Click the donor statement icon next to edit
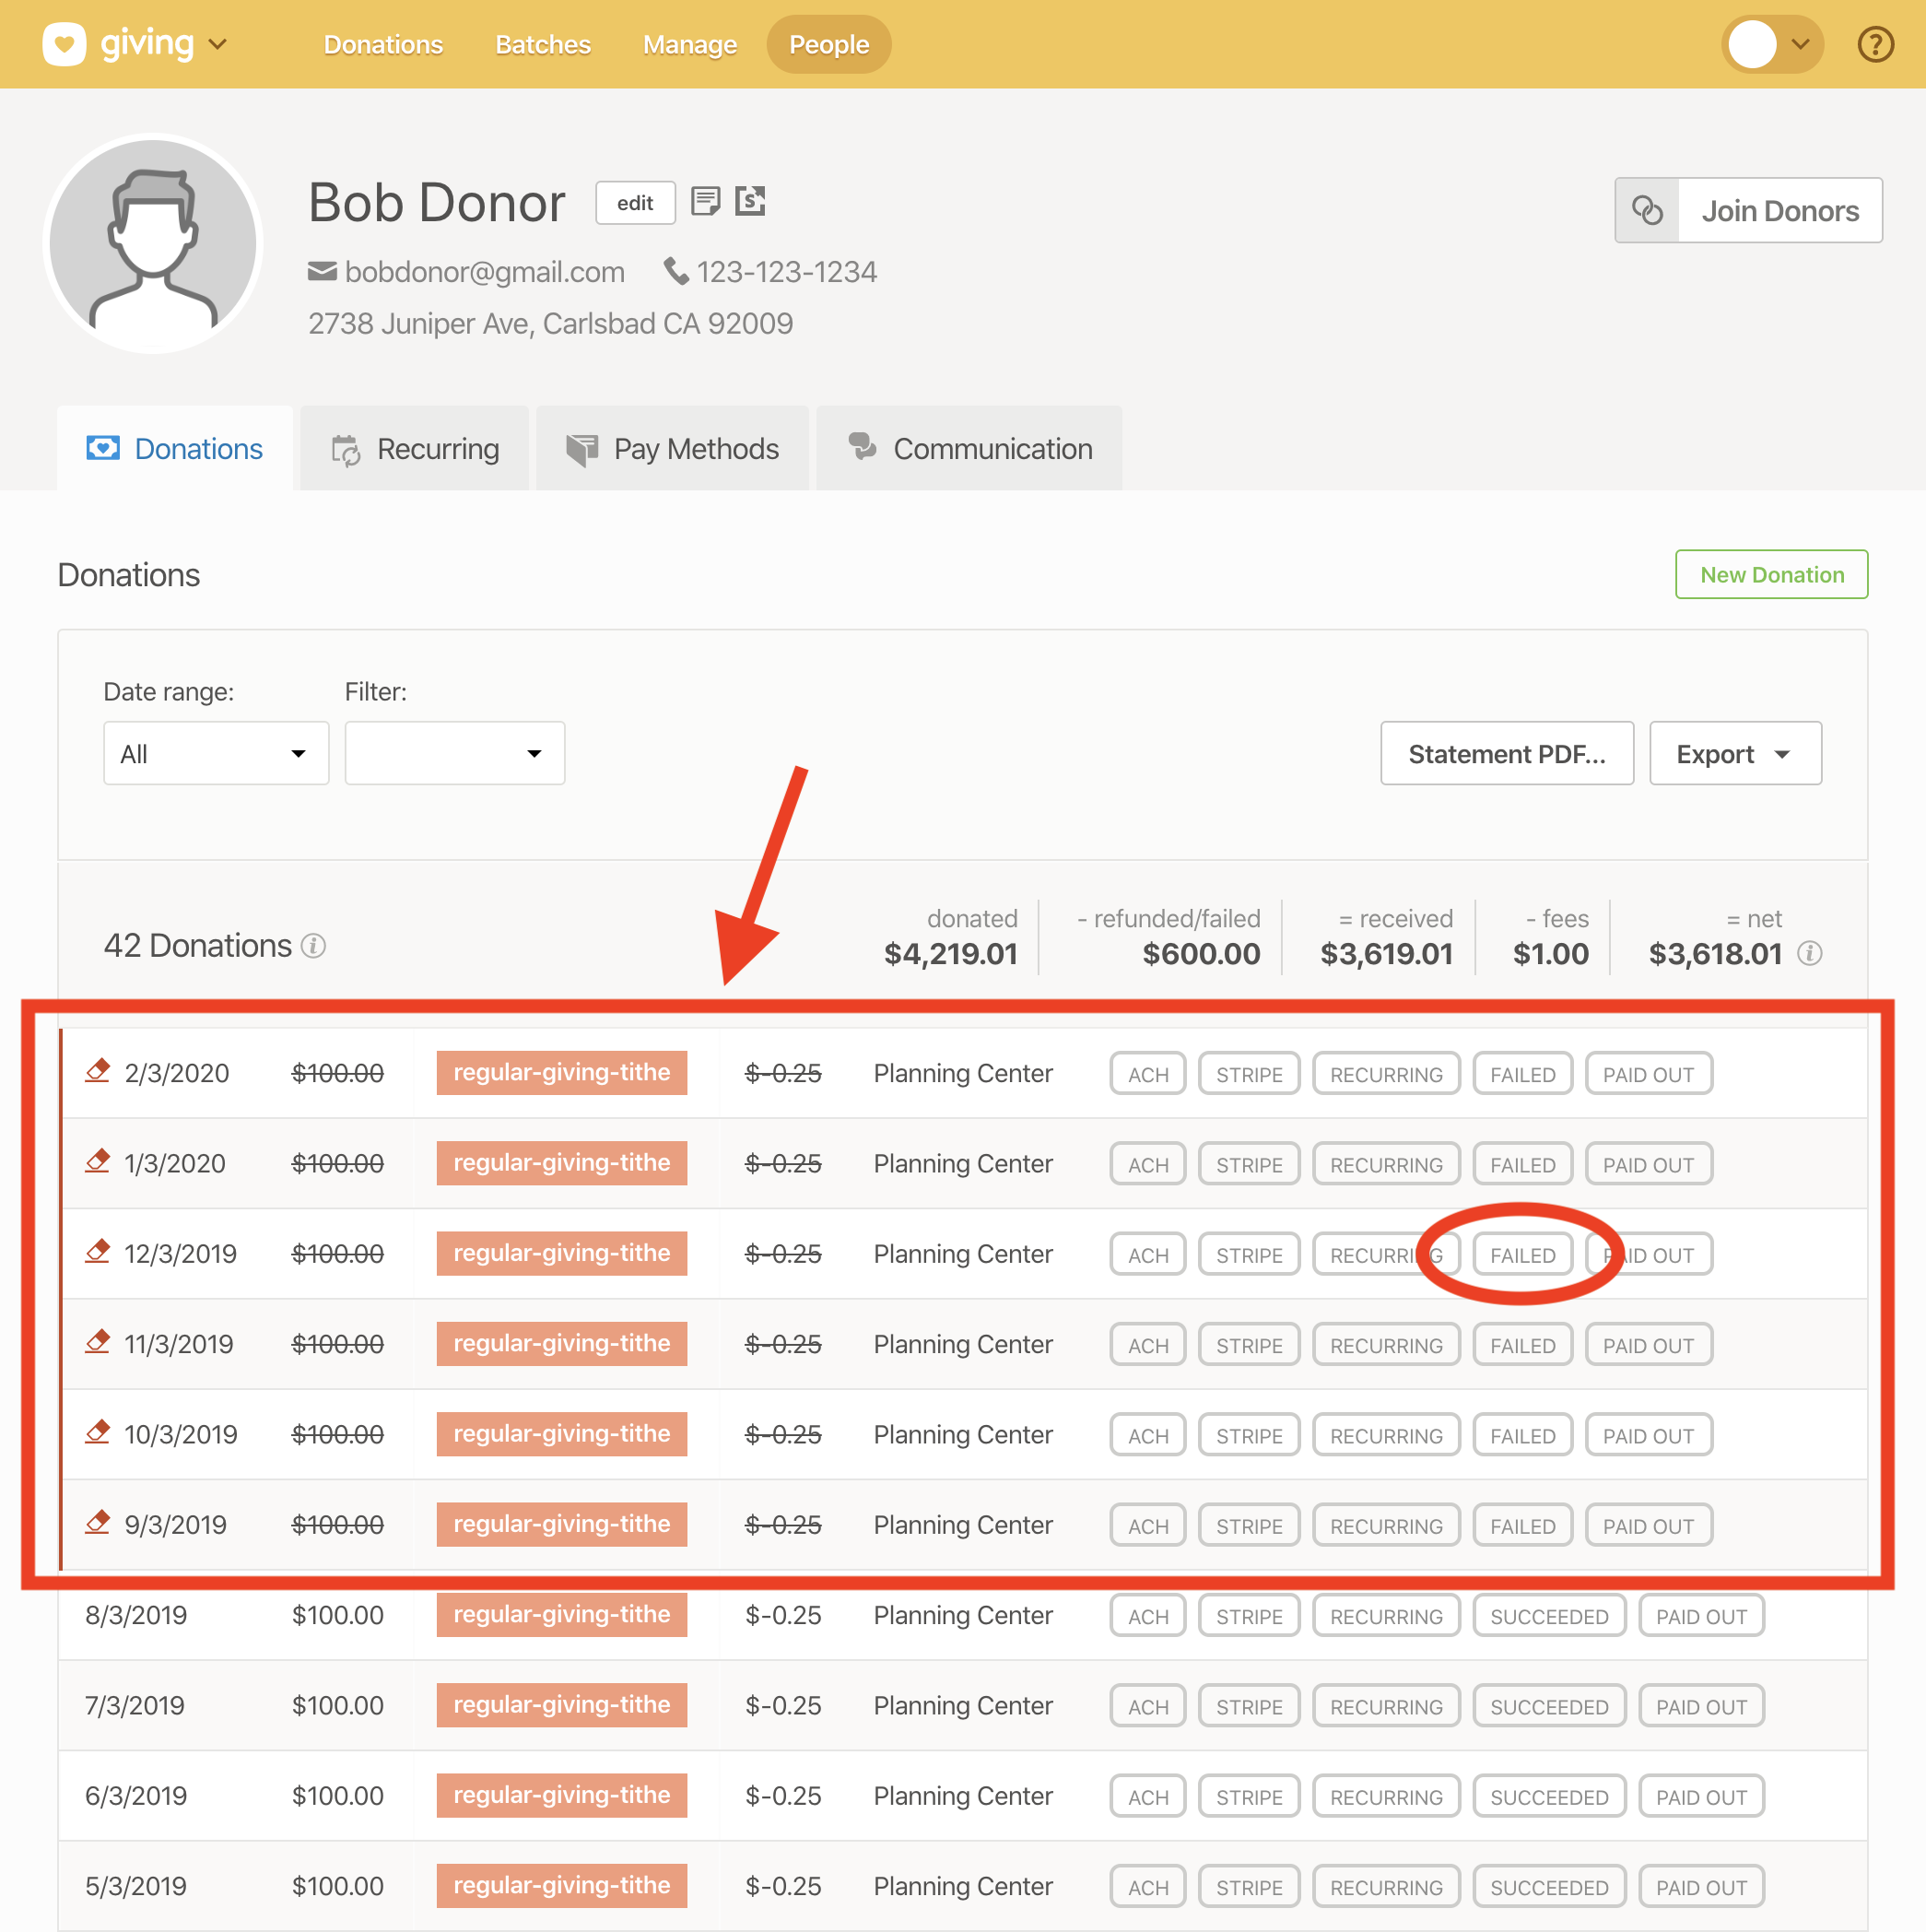The image size is (1926, 1932). pyautogui.click(x=749, y=201)
